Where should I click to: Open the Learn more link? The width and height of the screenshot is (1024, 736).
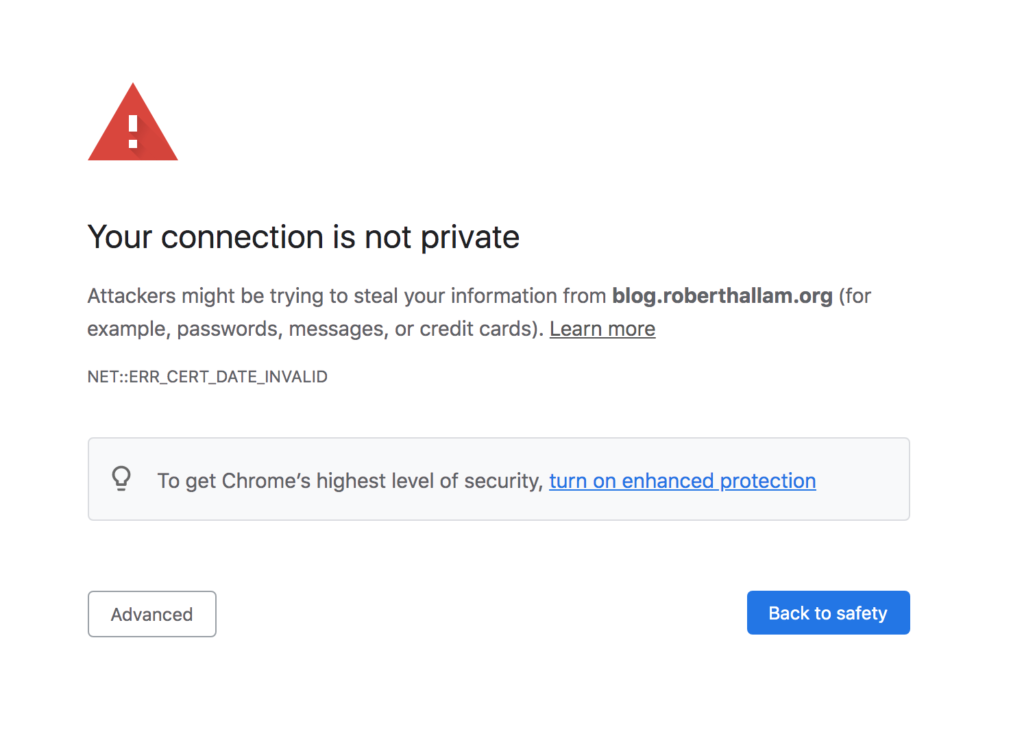click(602, 328)
